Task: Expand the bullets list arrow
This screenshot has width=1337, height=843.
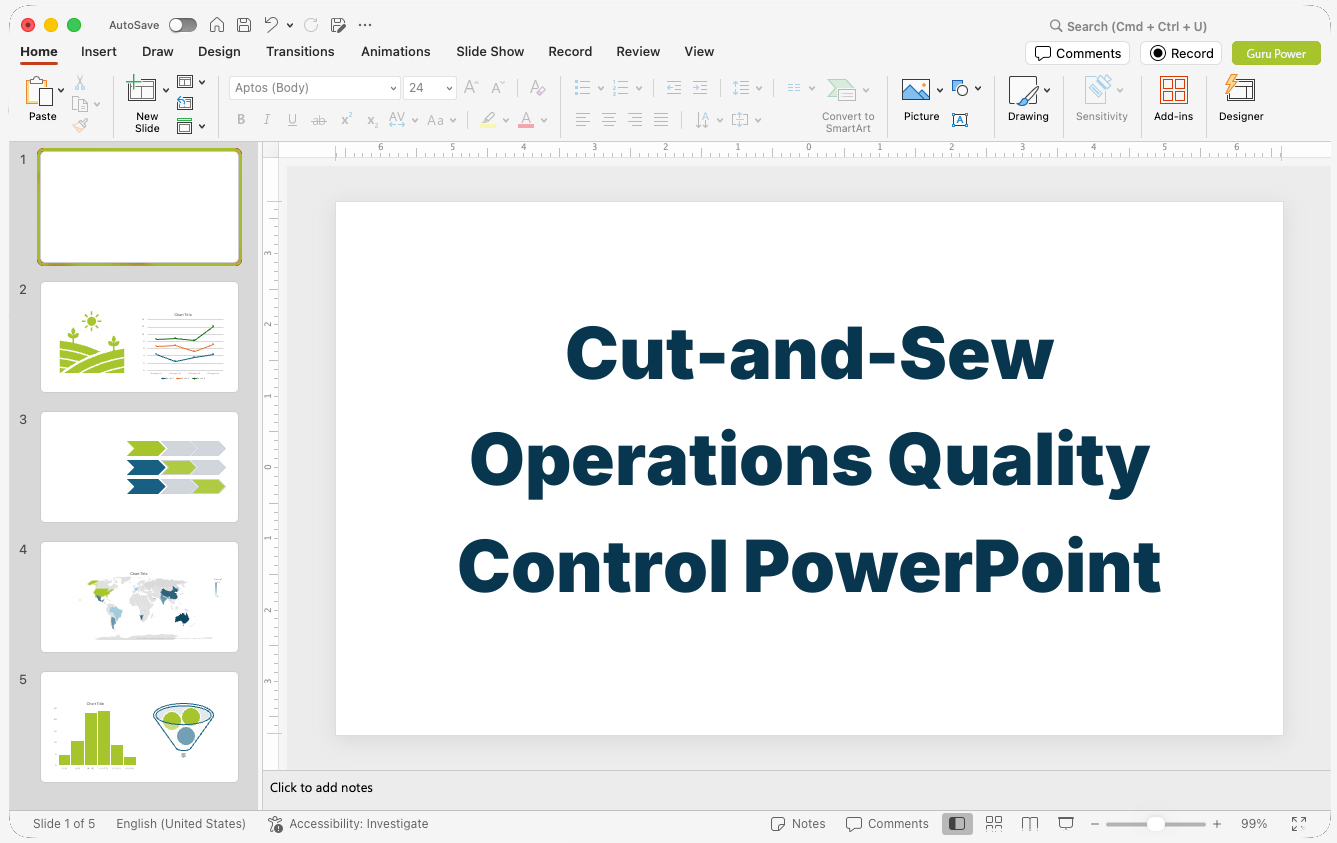Action: [600, 88]
